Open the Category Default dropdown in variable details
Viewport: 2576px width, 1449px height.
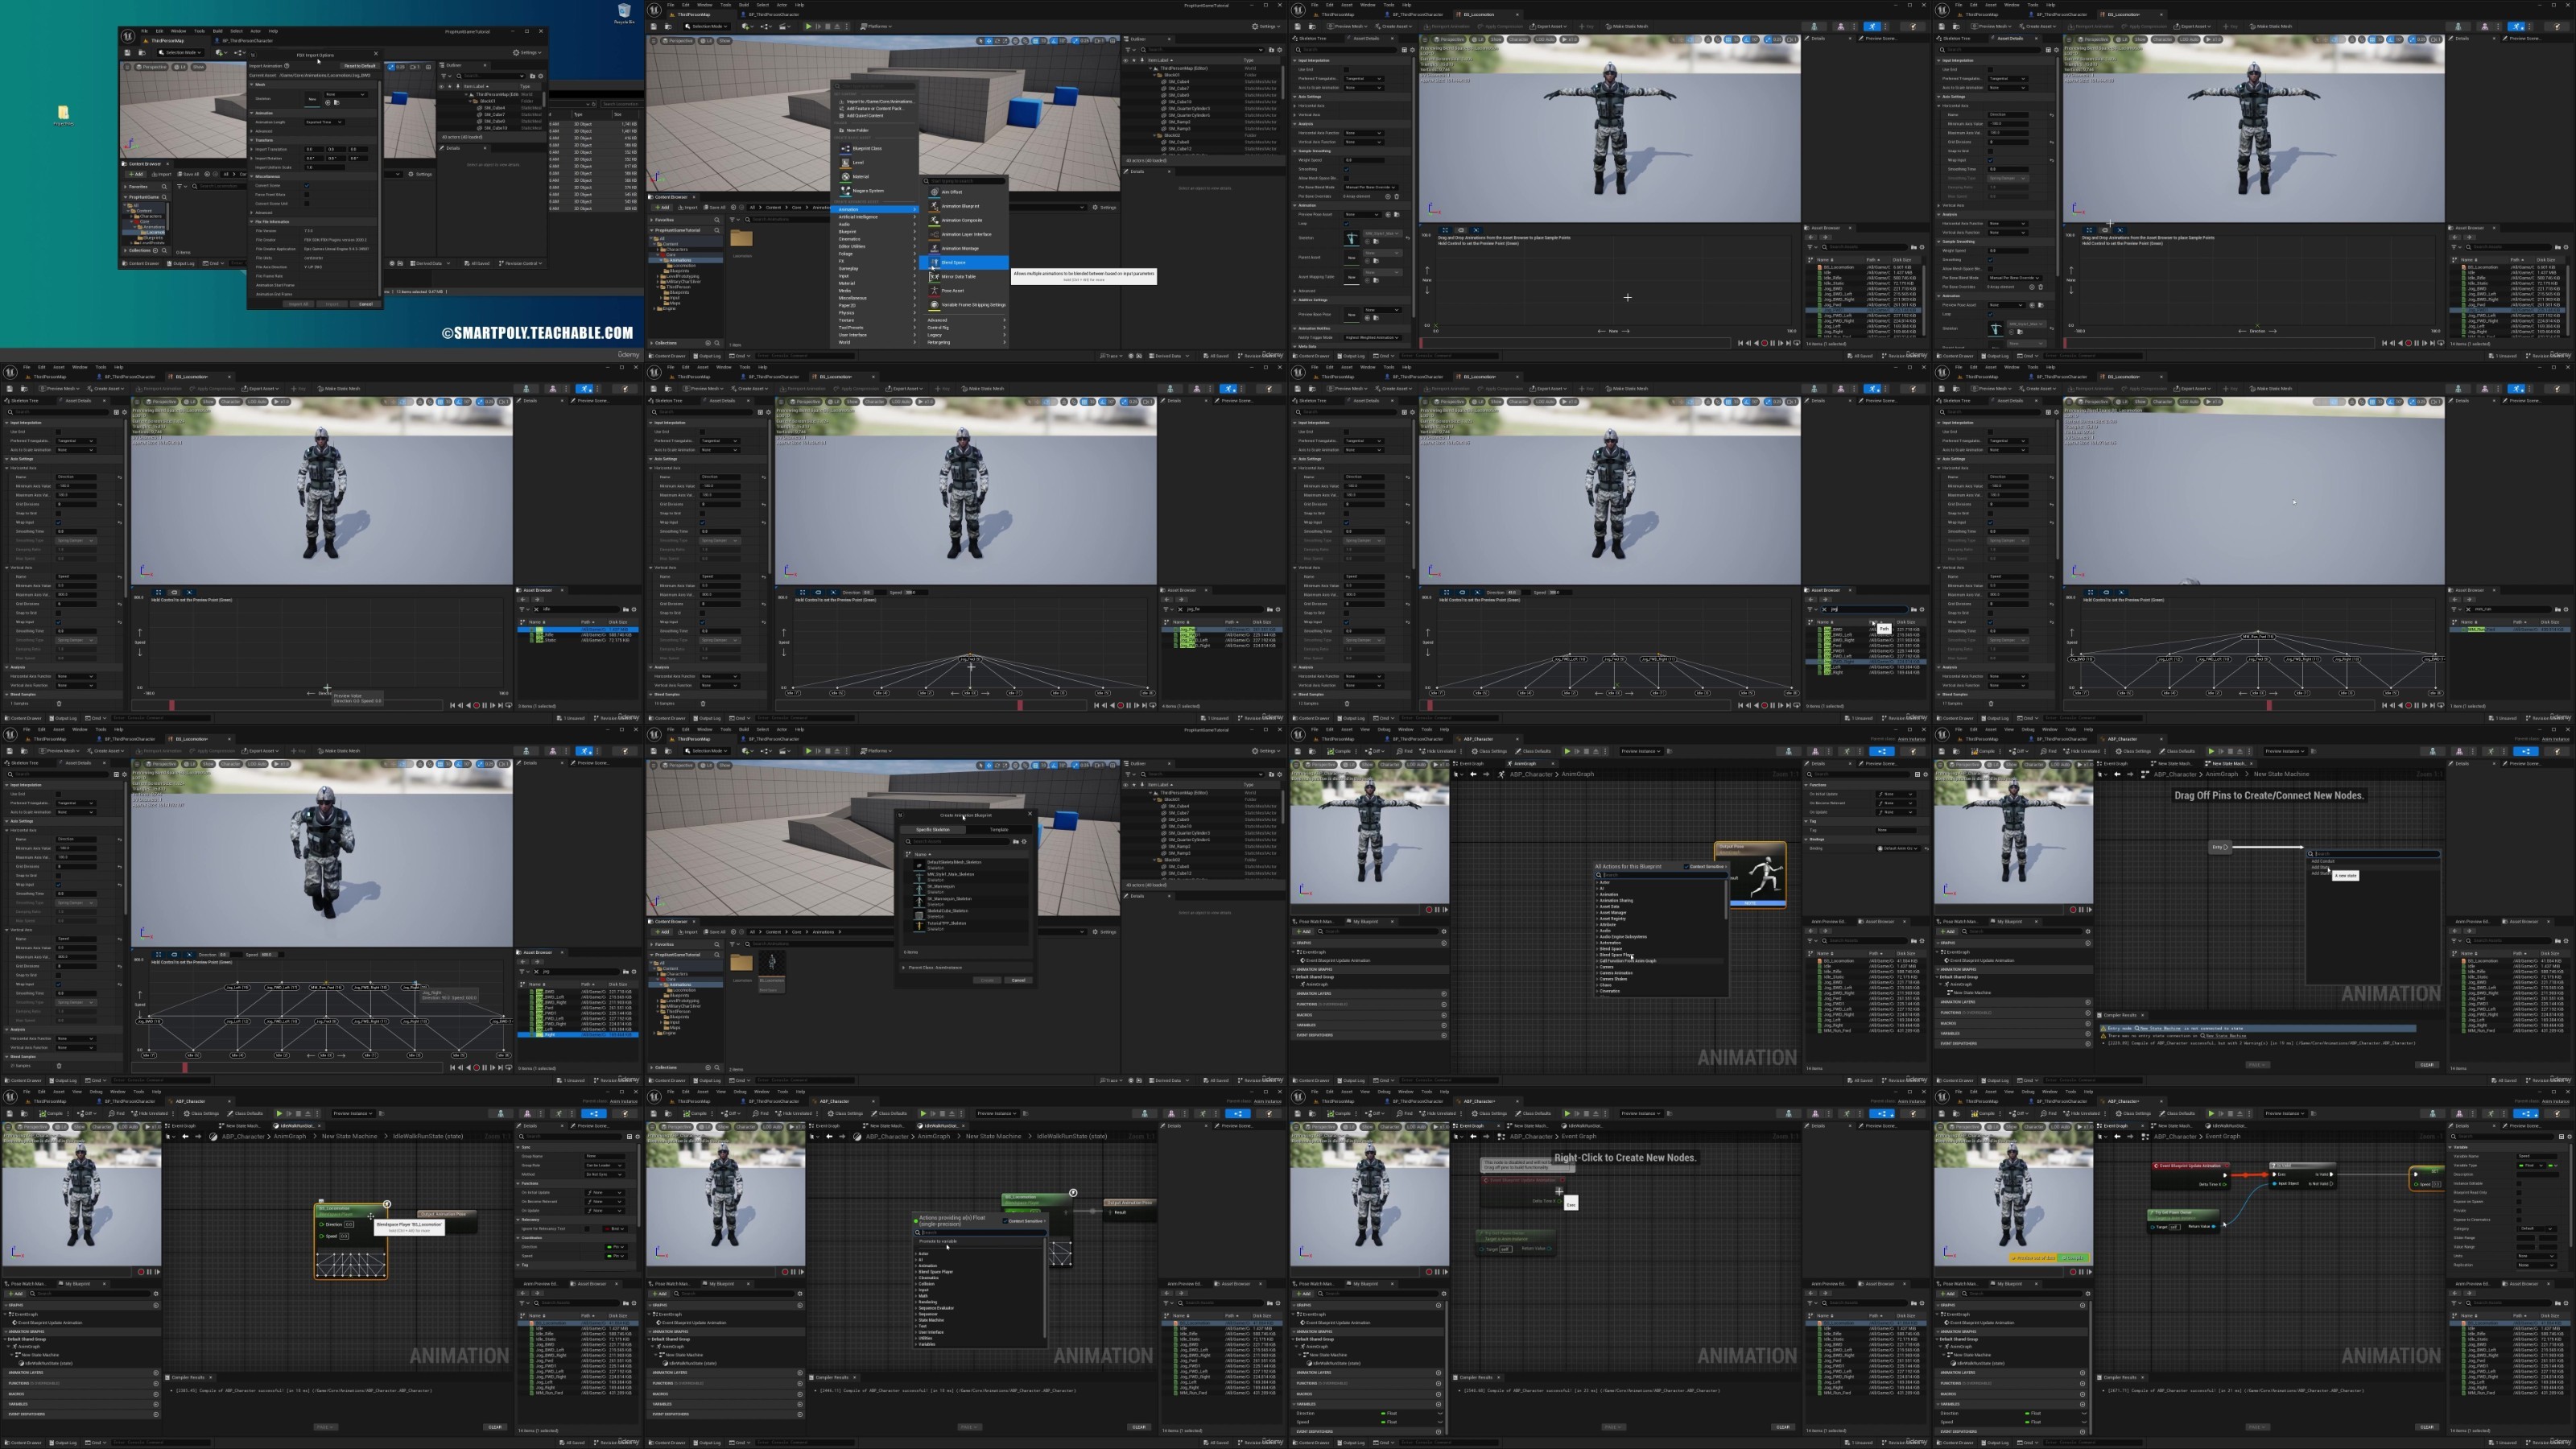tap(2537, 1229)
